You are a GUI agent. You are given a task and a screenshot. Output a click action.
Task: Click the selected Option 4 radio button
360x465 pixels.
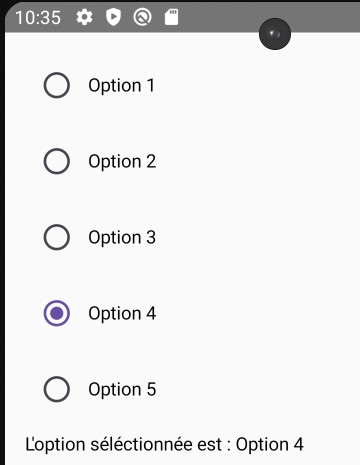coord(57,313)
